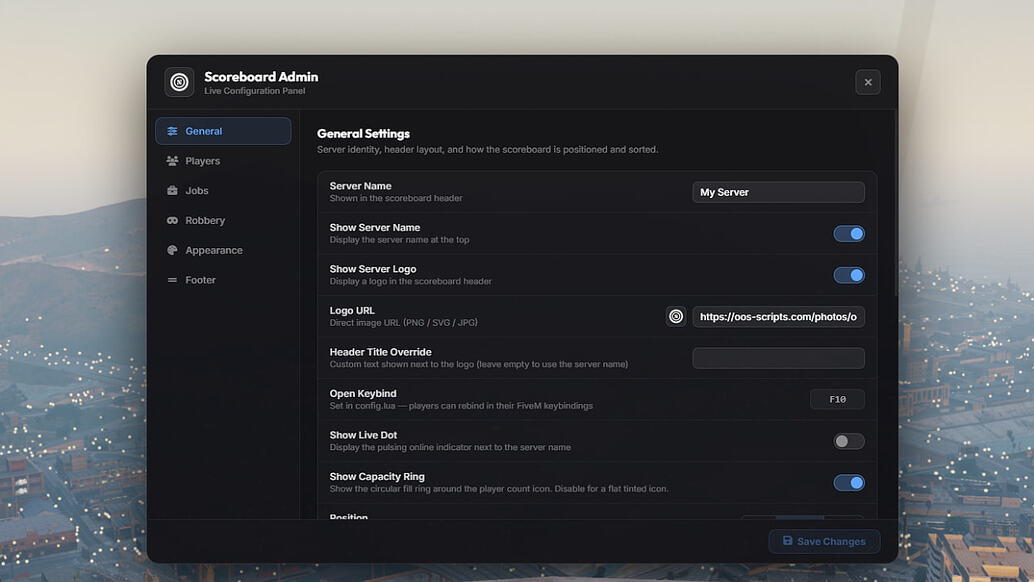Viewport: 1034px width, 582px height.
Task: Select the Footer section
Action: pyautogui.click(x=223, y=279)
